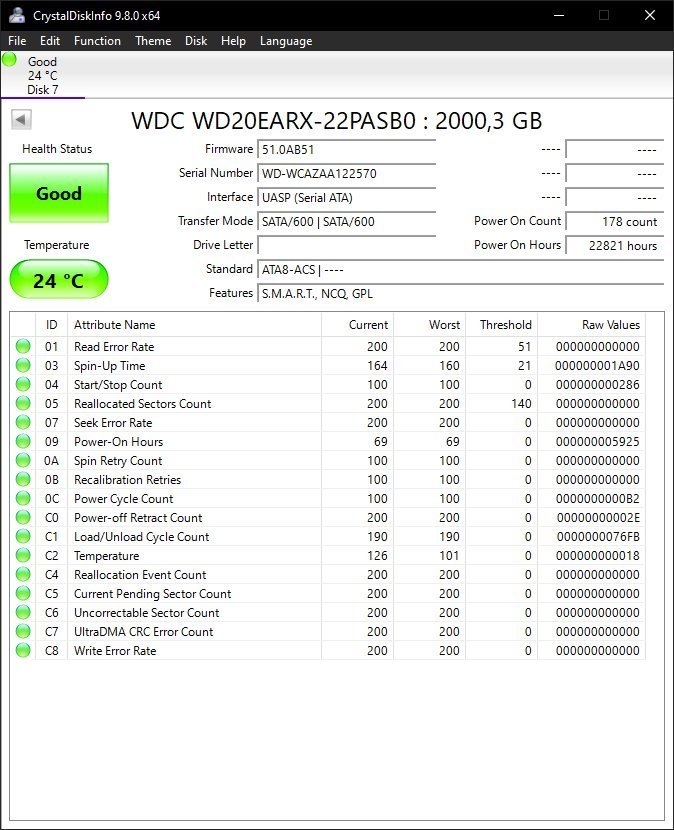Open the Function menu

97,41
